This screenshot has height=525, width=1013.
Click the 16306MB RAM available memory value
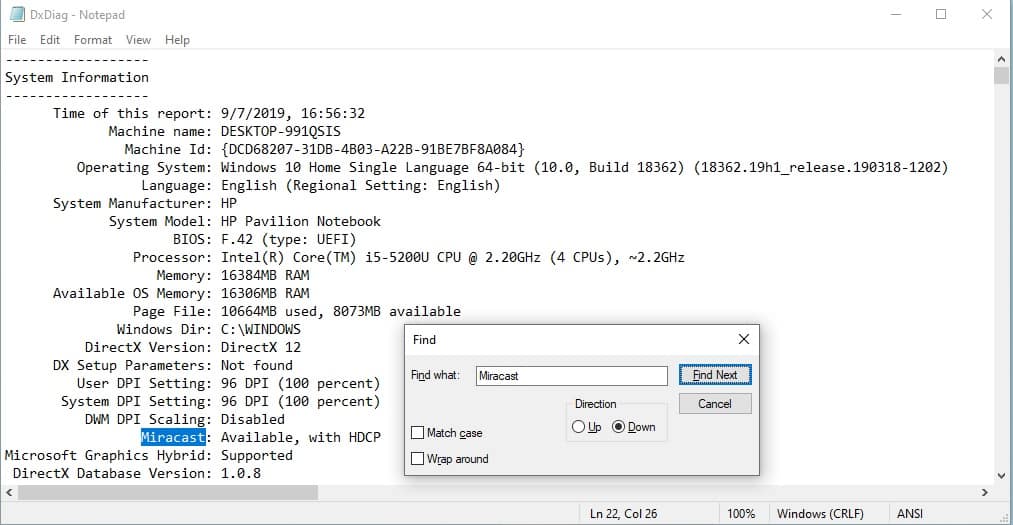point(265,293)
